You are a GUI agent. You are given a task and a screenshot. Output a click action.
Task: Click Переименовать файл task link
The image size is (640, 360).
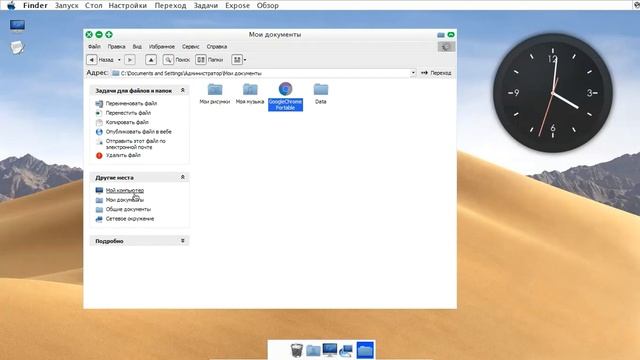[131, 103]
